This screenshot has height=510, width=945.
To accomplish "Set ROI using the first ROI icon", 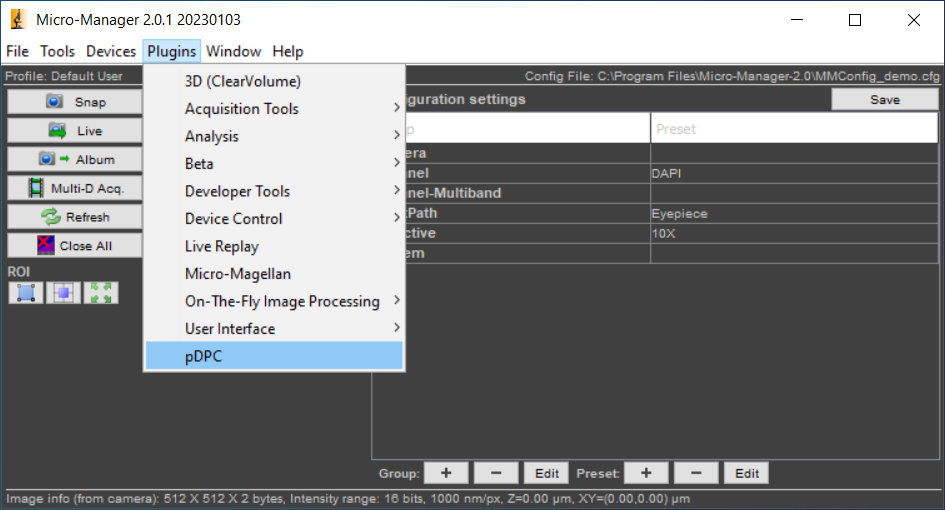I will click(x=25, y=292).
